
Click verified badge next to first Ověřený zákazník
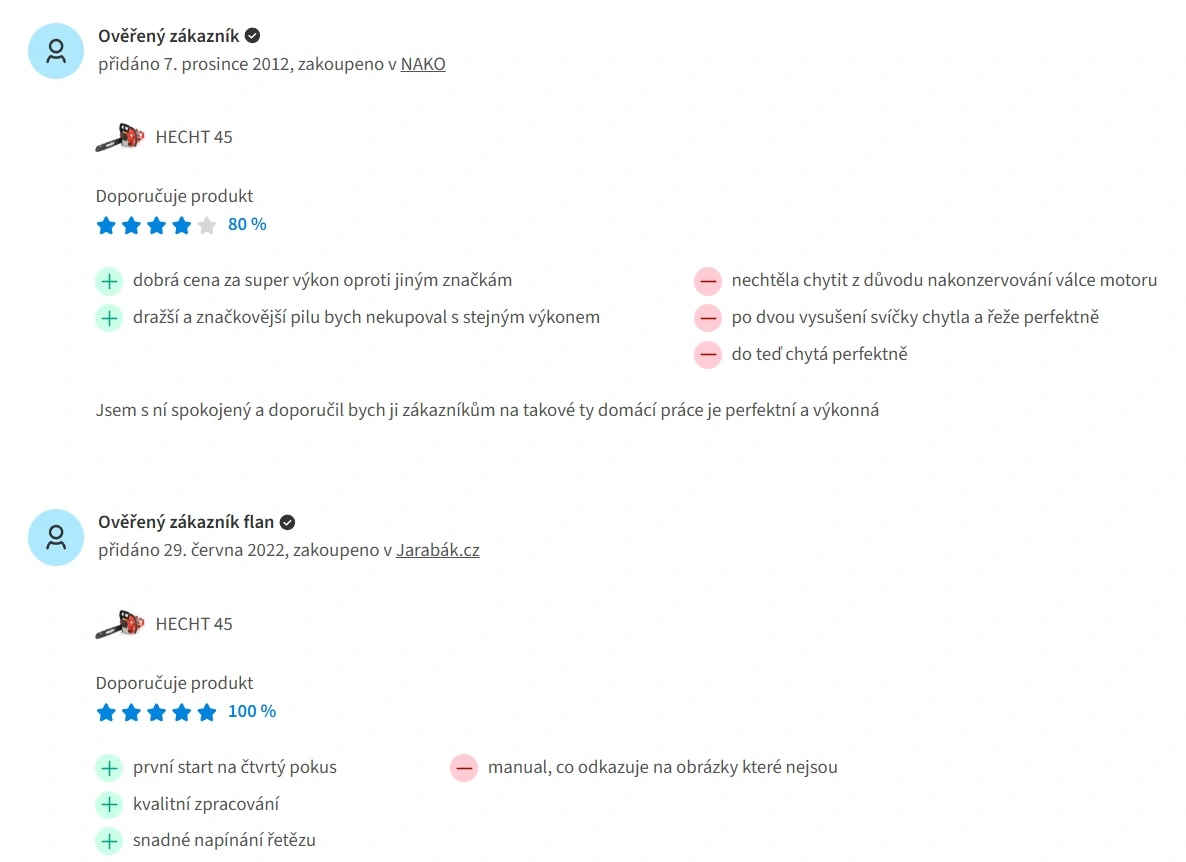point(253,36)
